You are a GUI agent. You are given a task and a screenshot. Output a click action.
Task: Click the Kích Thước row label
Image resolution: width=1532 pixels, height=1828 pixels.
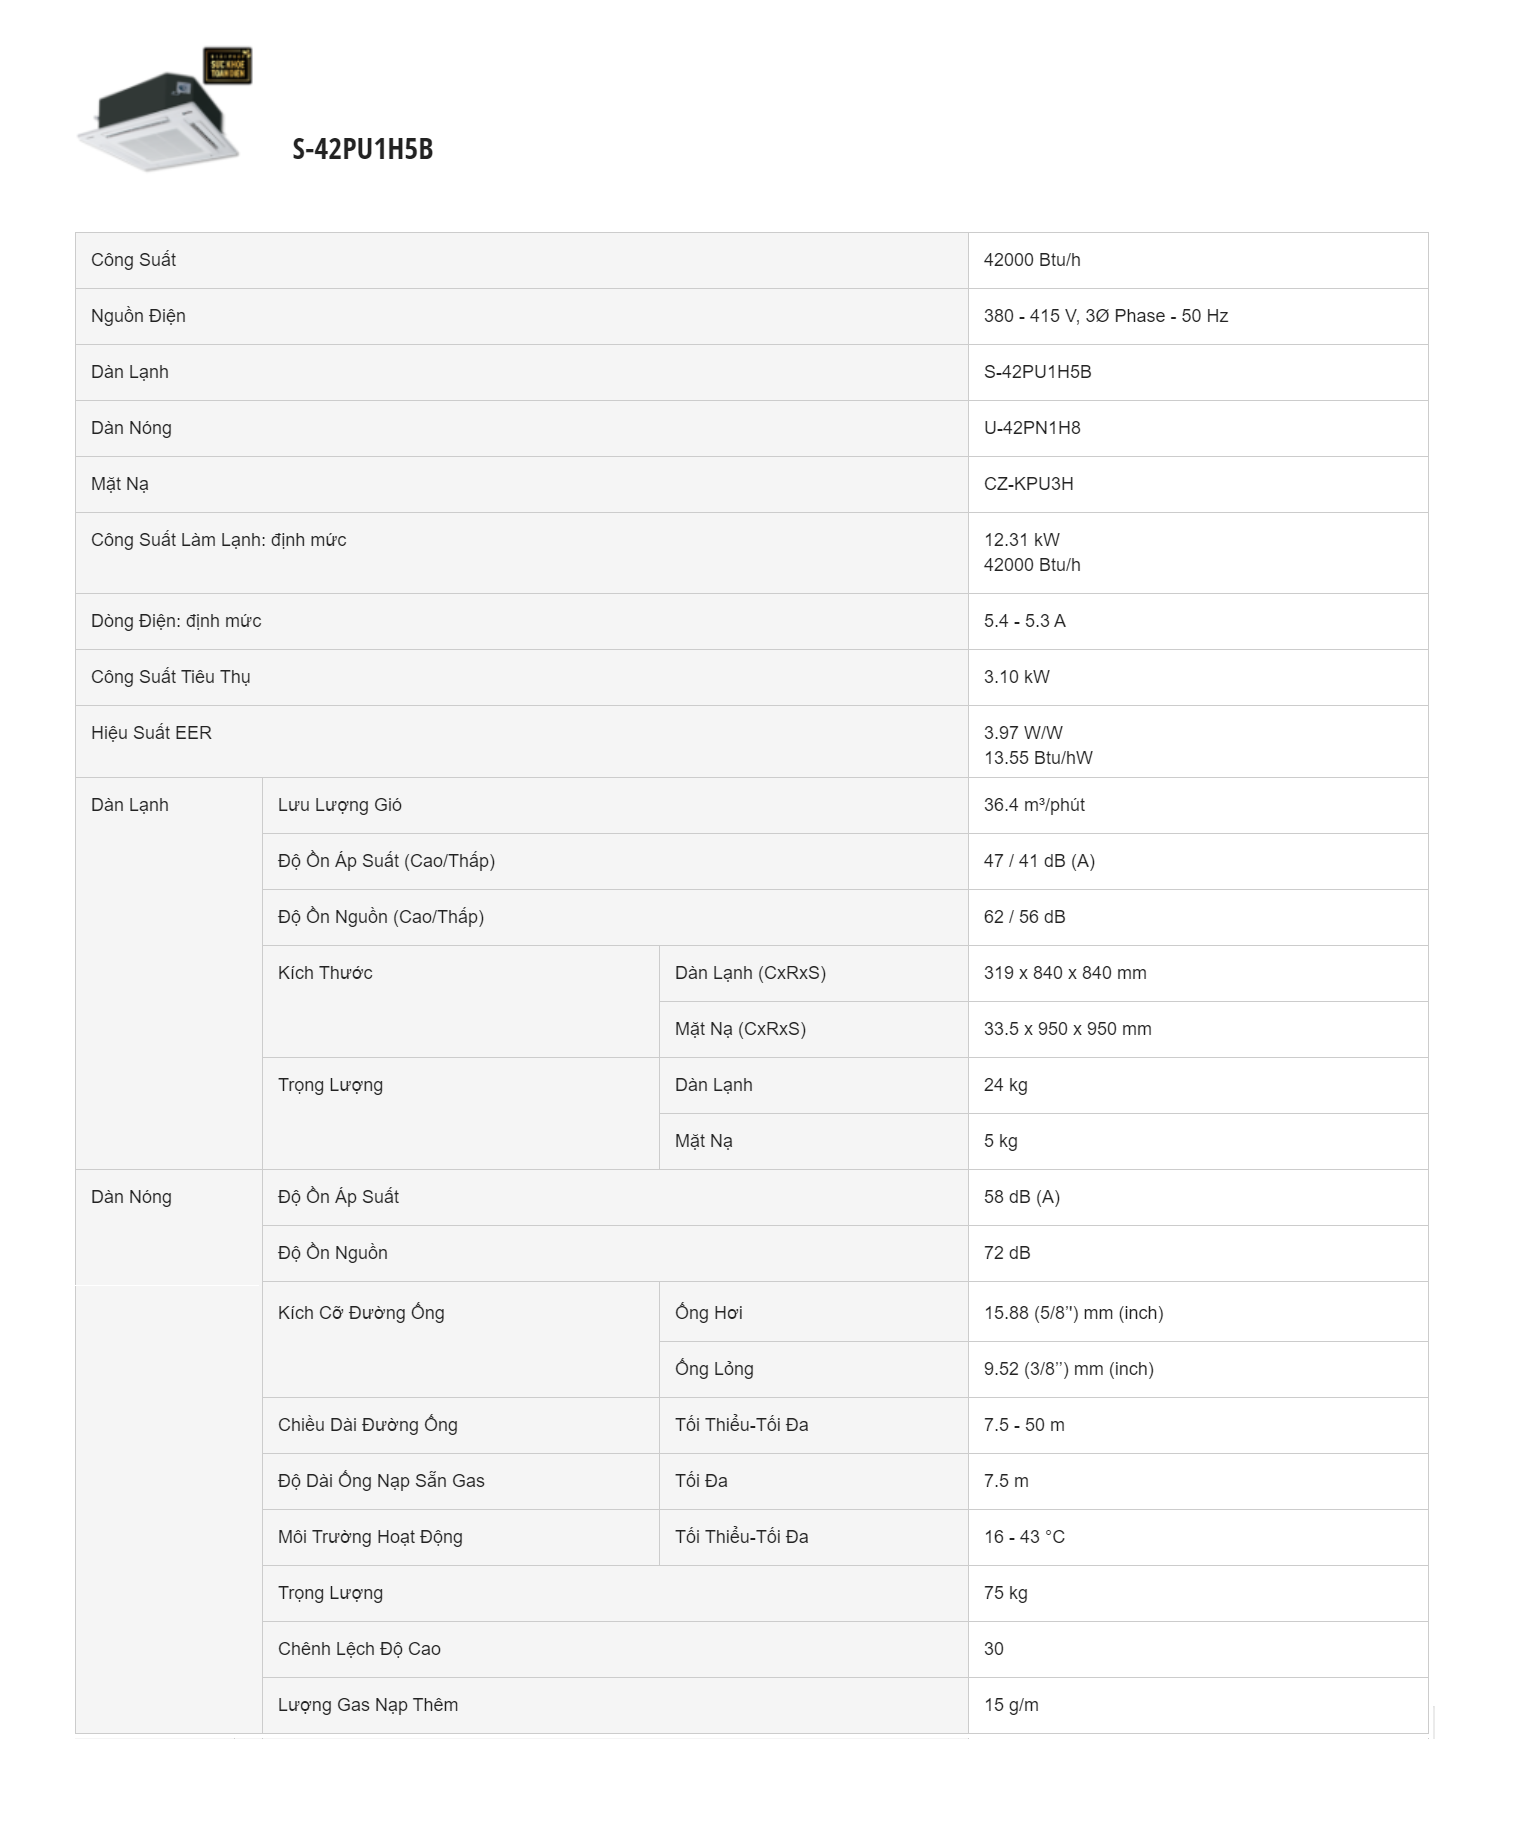[325, 973]
